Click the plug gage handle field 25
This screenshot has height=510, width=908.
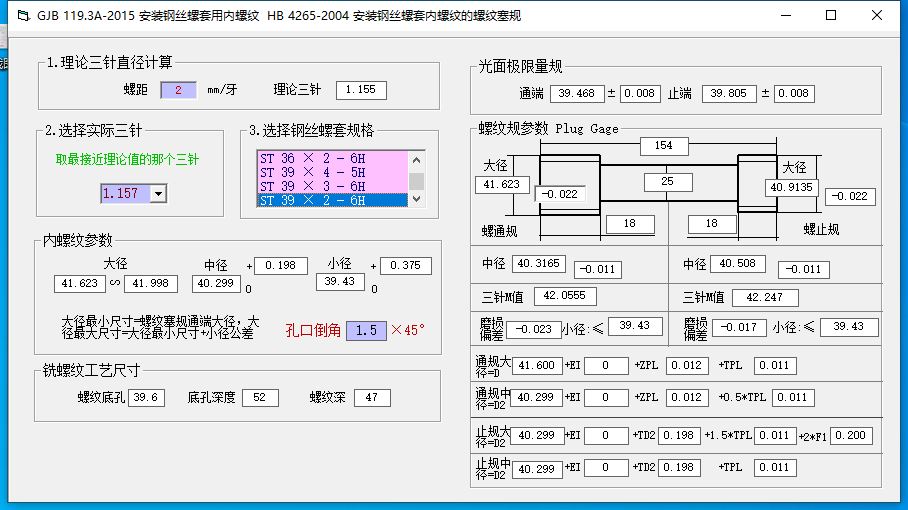coord(668,182)
